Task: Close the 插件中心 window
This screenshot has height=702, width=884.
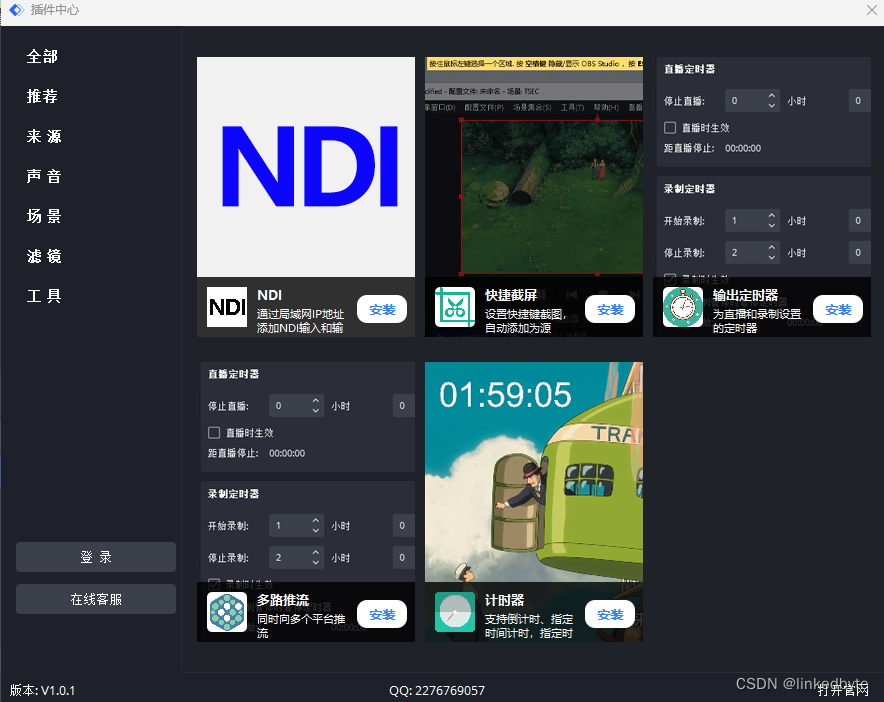Action: [x=872, y=10]
